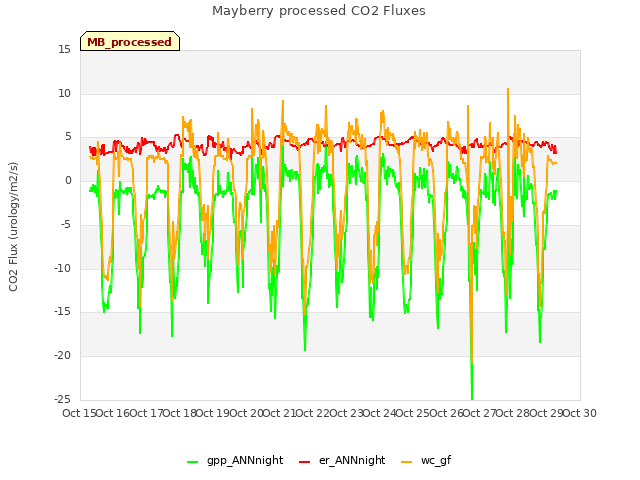Screen dimensions: 640x480
Task: Click the Oct 18 x-axis label
Action: point(179,413)
